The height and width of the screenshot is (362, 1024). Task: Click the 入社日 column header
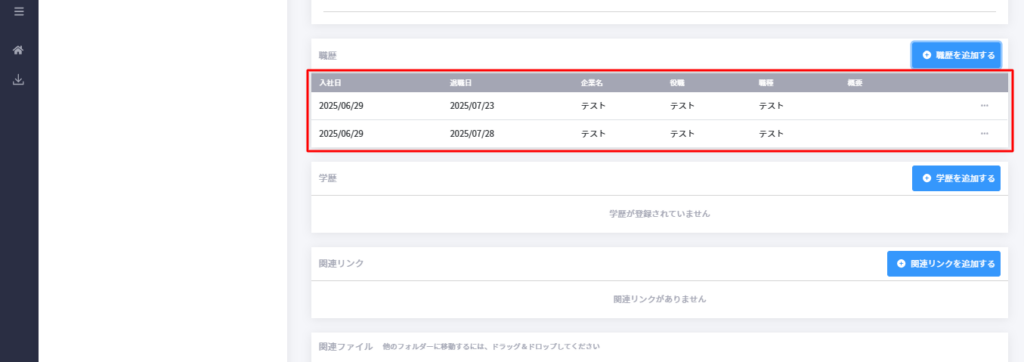330,83
